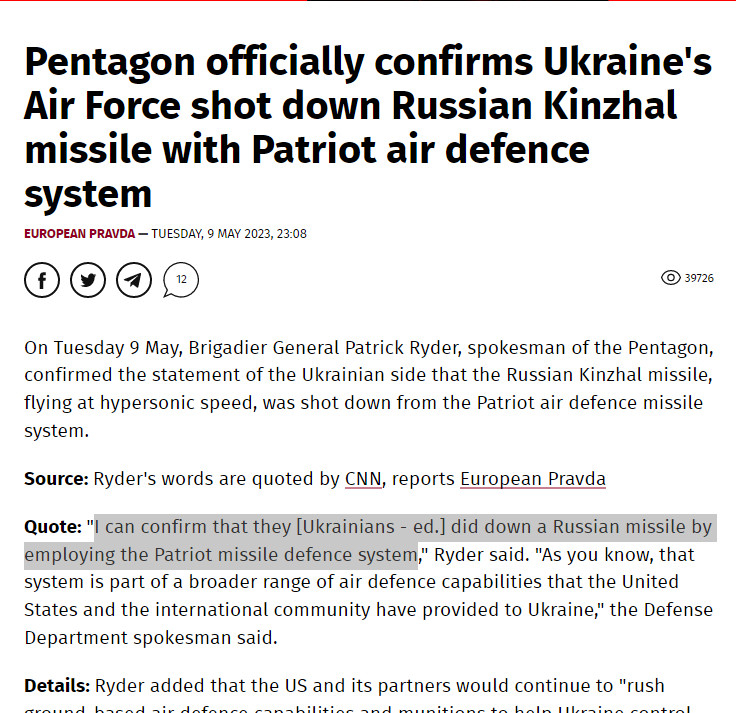The width and height of the screenshot is (736, 713).
Task: Open the CNN source link
Action: [x=363, y=479]
